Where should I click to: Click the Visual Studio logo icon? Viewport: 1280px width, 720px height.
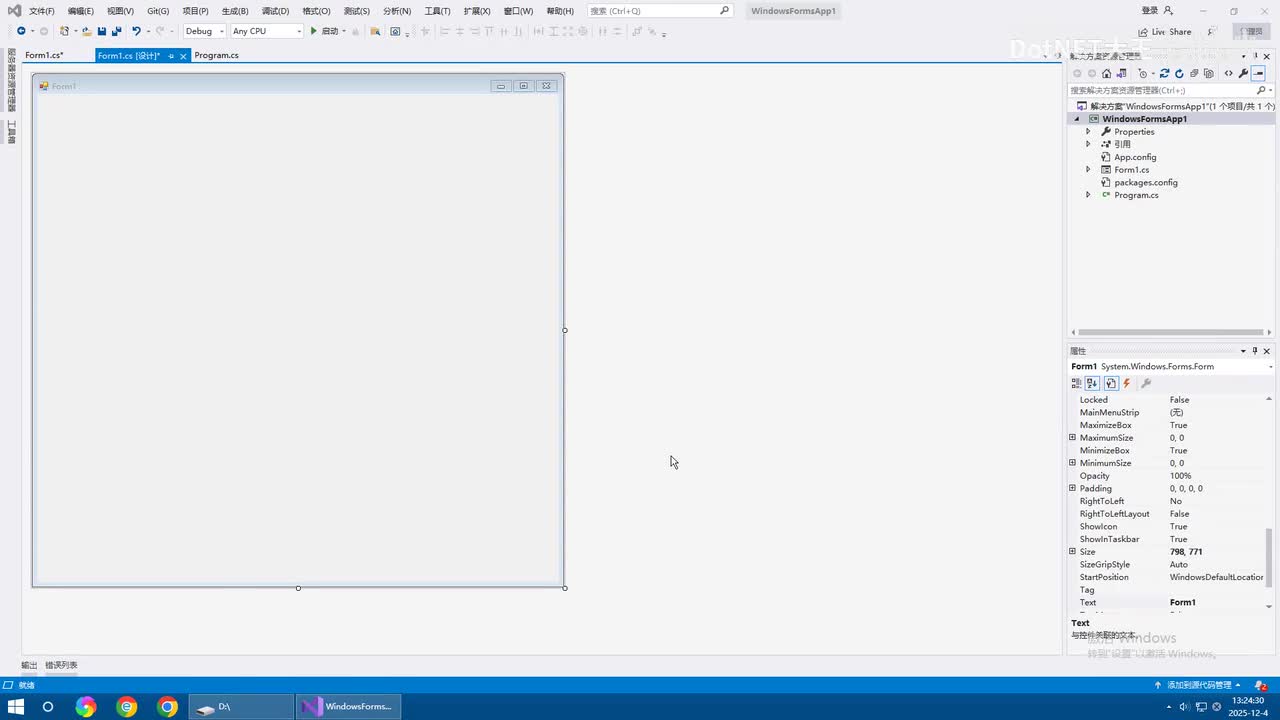(x=14, y=10)
